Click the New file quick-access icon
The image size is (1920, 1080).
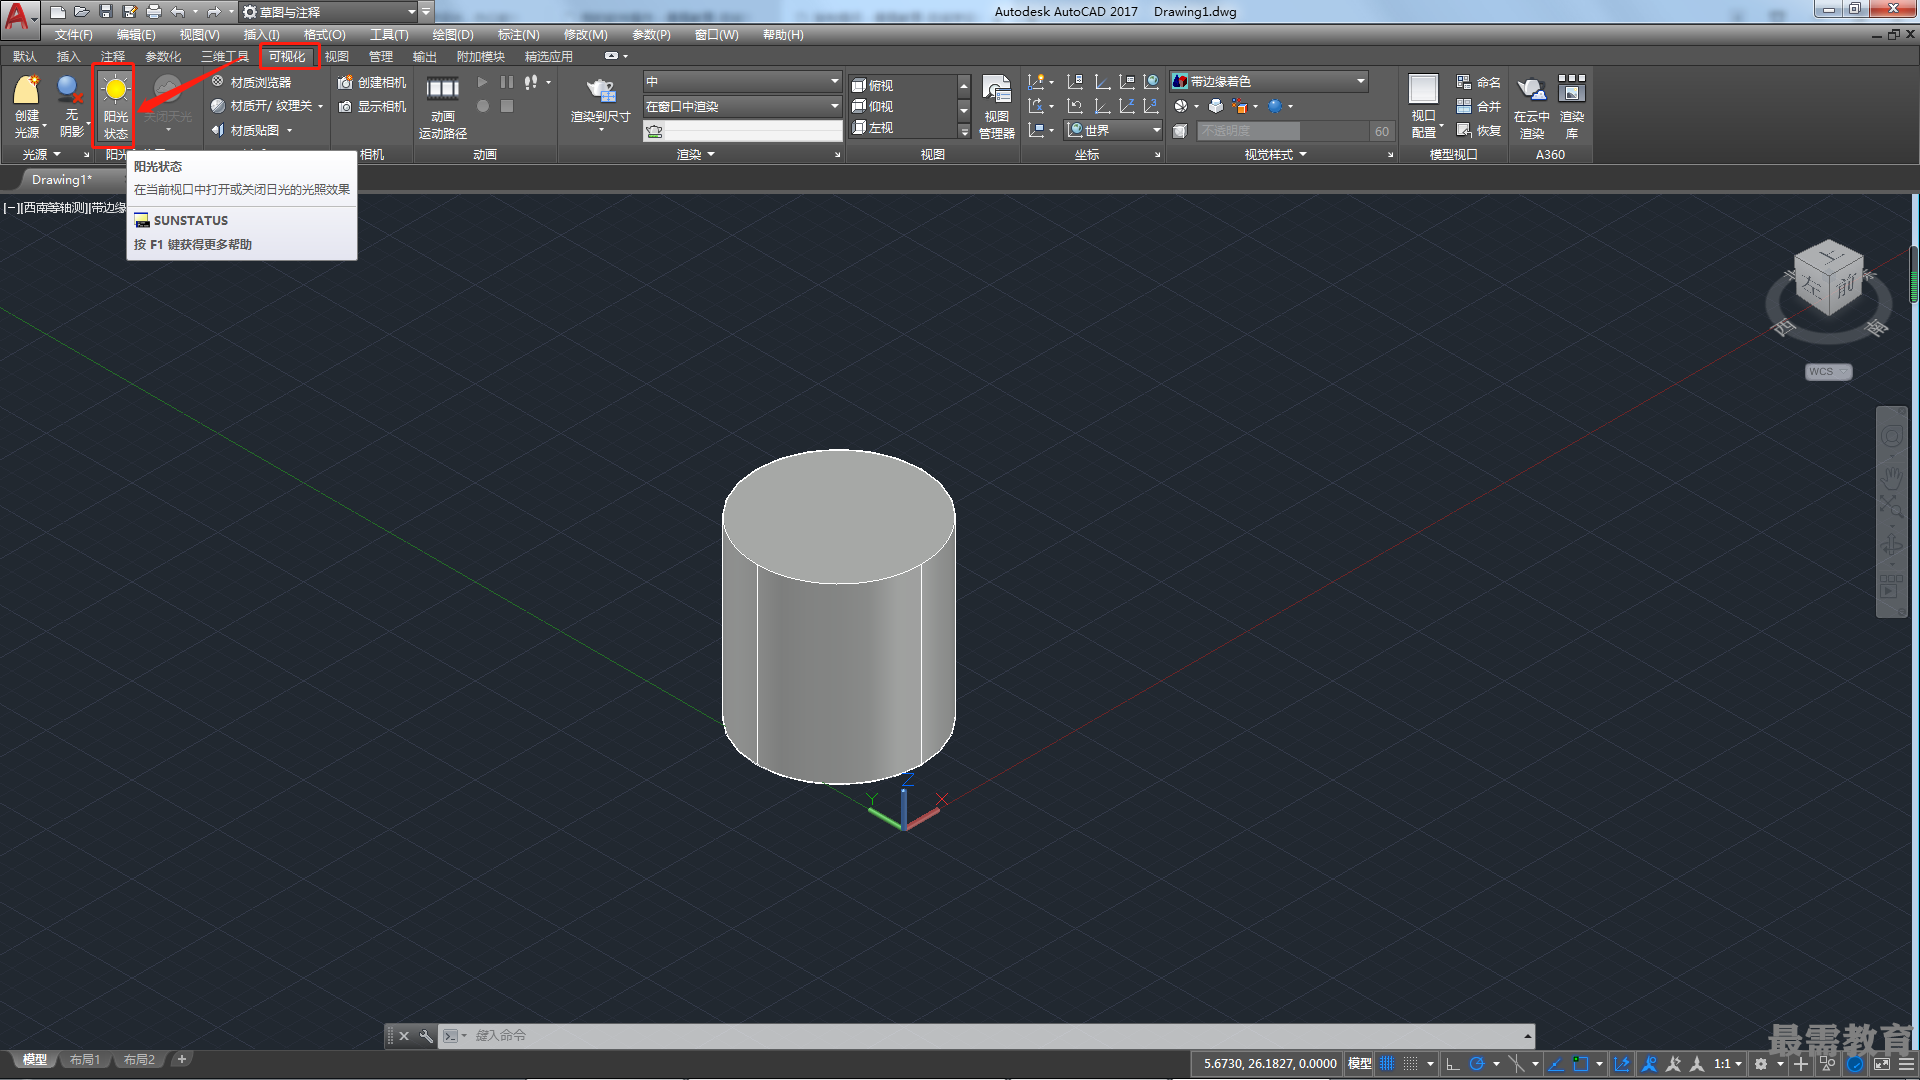(58, 12)
